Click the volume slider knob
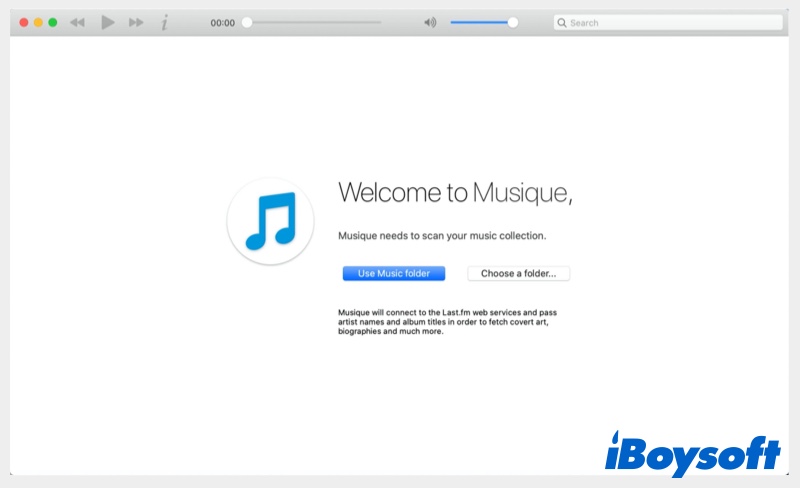 pyautogui.click(x=513, y=22)
